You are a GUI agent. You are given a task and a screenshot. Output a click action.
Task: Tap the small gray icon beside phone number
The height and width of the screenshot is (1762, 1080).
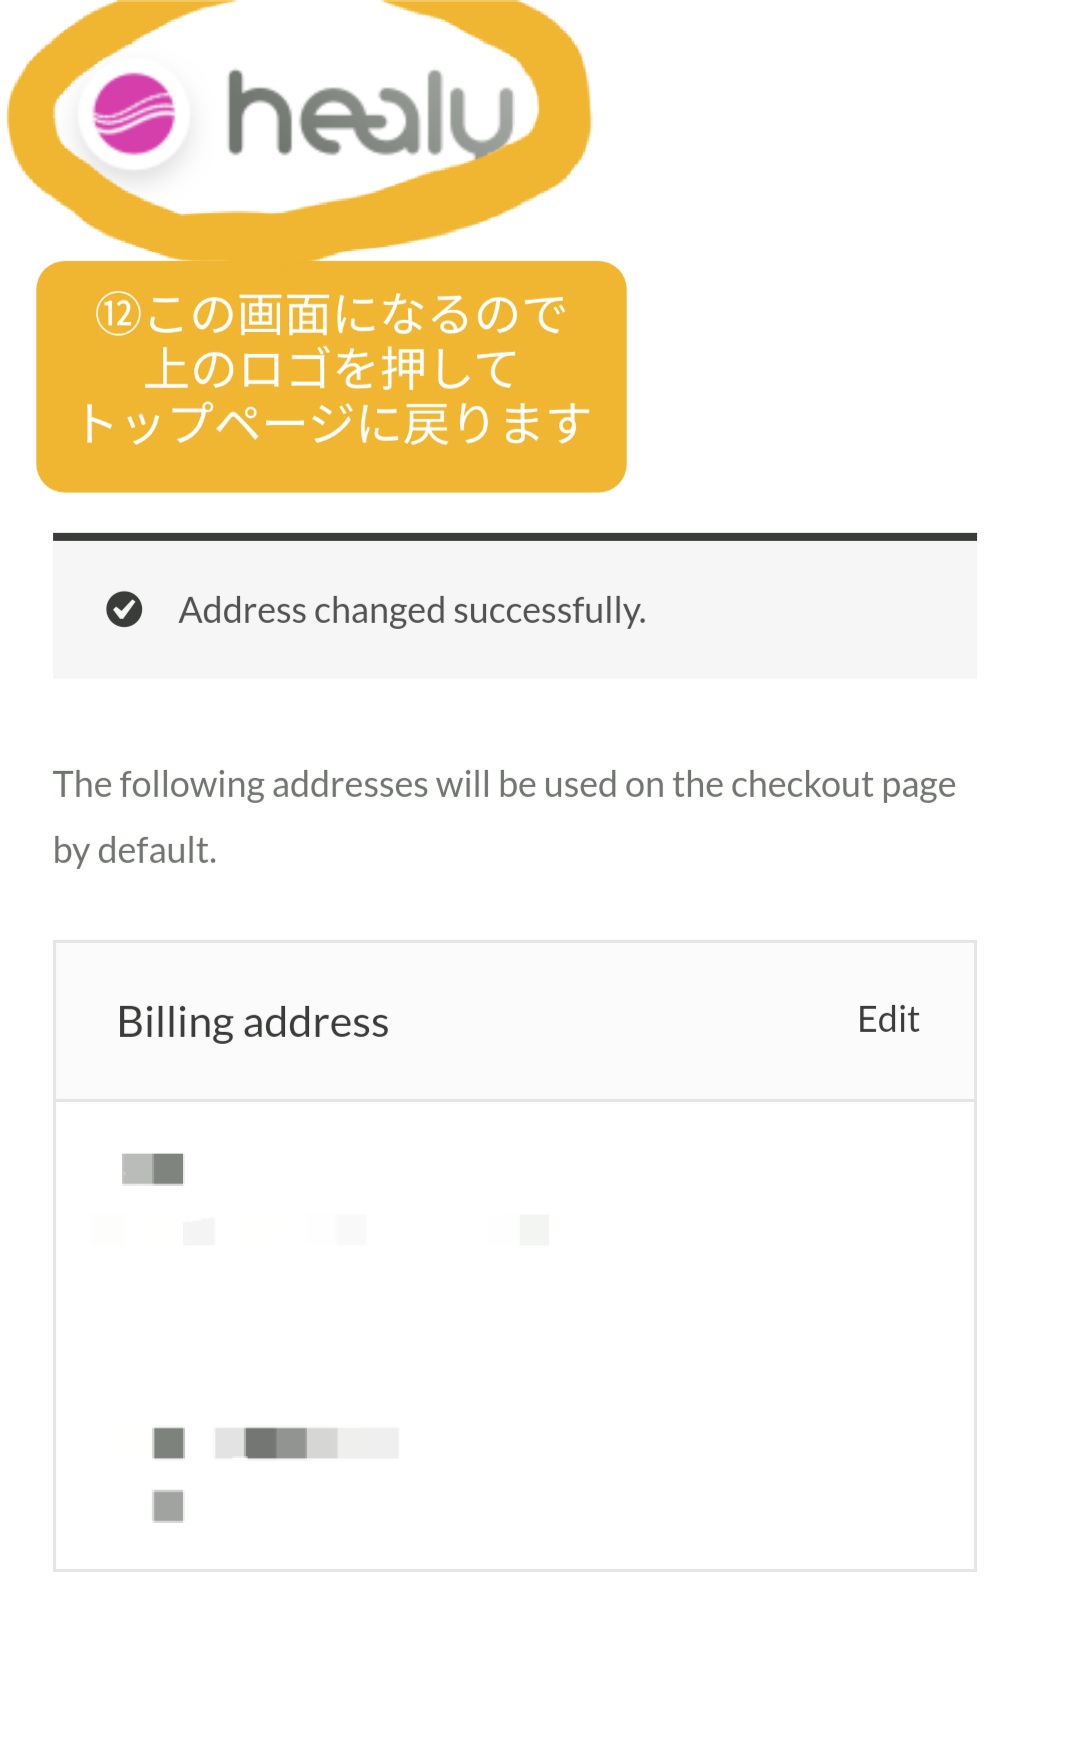click(x=168, y=1443)
